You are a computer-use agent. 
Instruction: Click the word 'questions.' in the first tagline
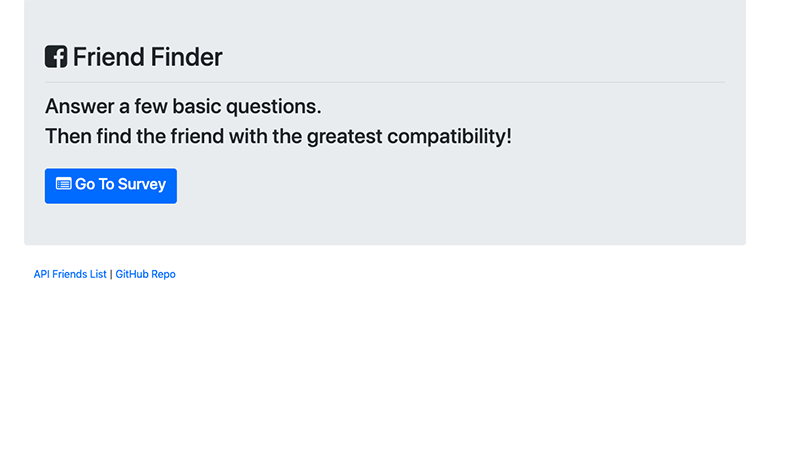pos(273,106)
